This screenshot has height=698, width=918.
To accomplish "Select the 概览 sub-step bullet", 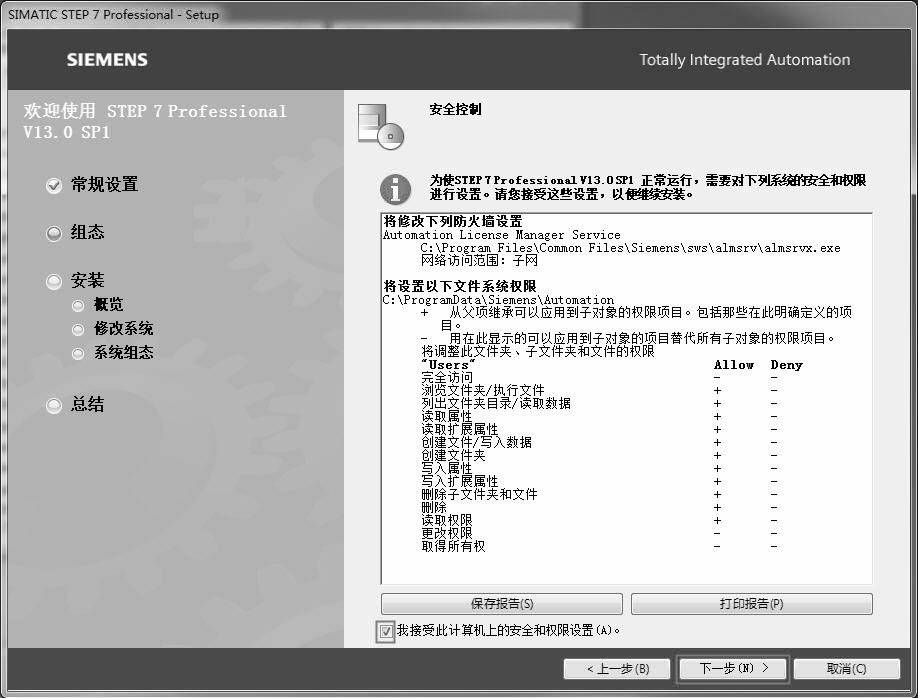I will pos(78,305).
